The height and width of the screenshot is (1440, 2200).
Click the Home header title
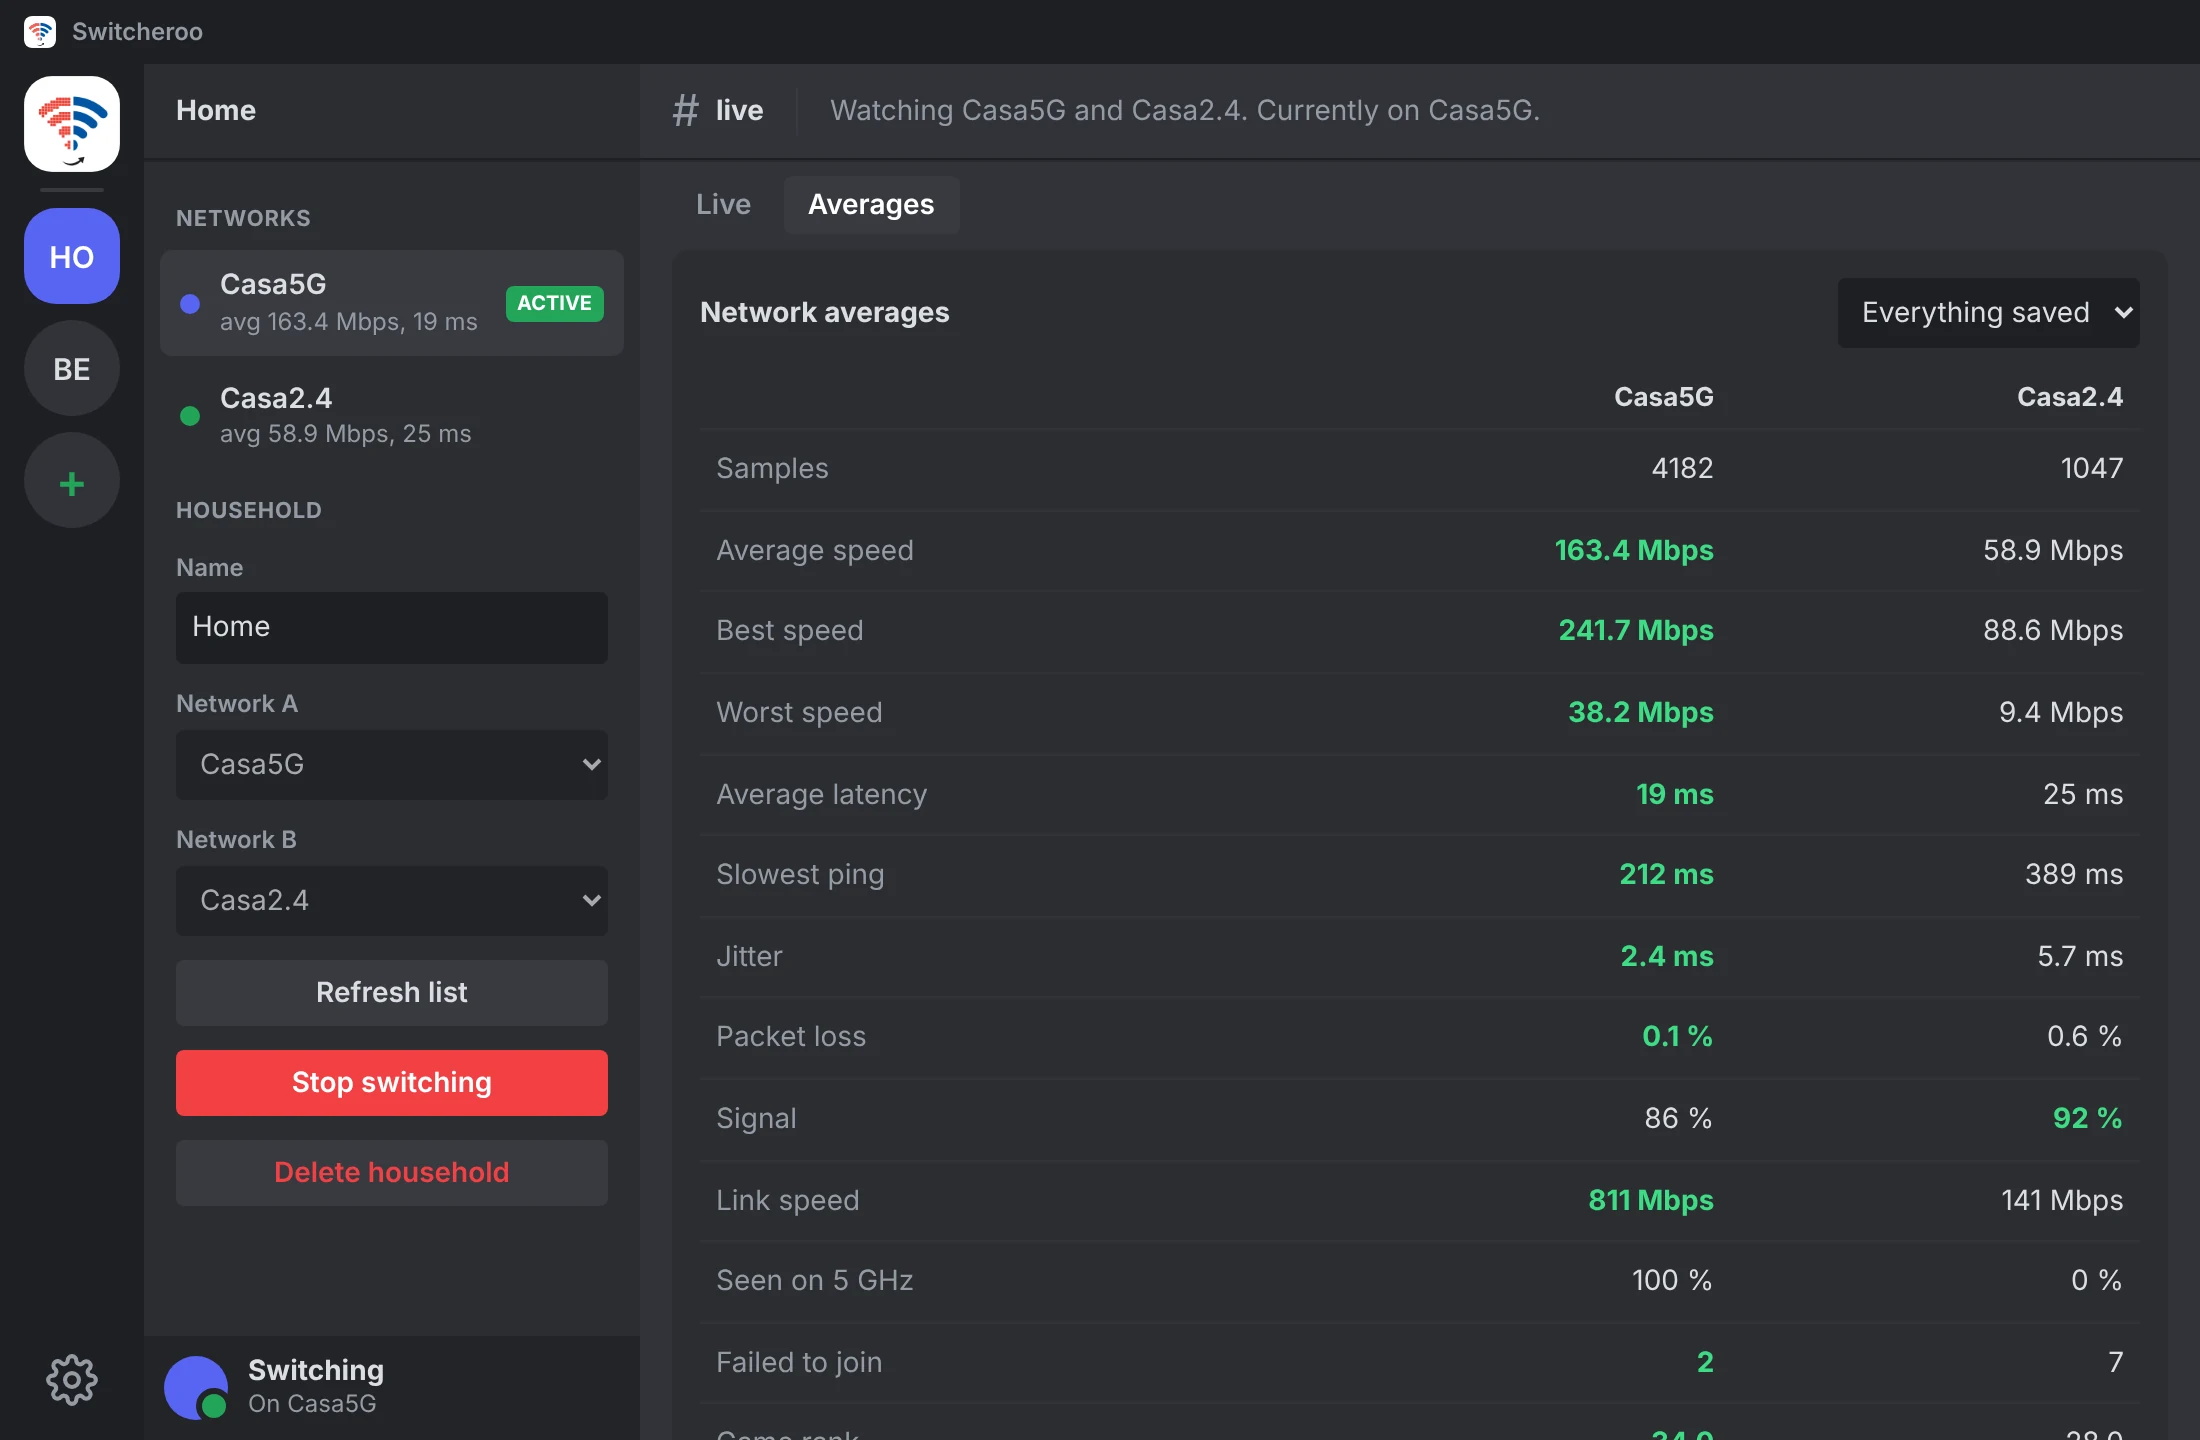coord(216,110)
